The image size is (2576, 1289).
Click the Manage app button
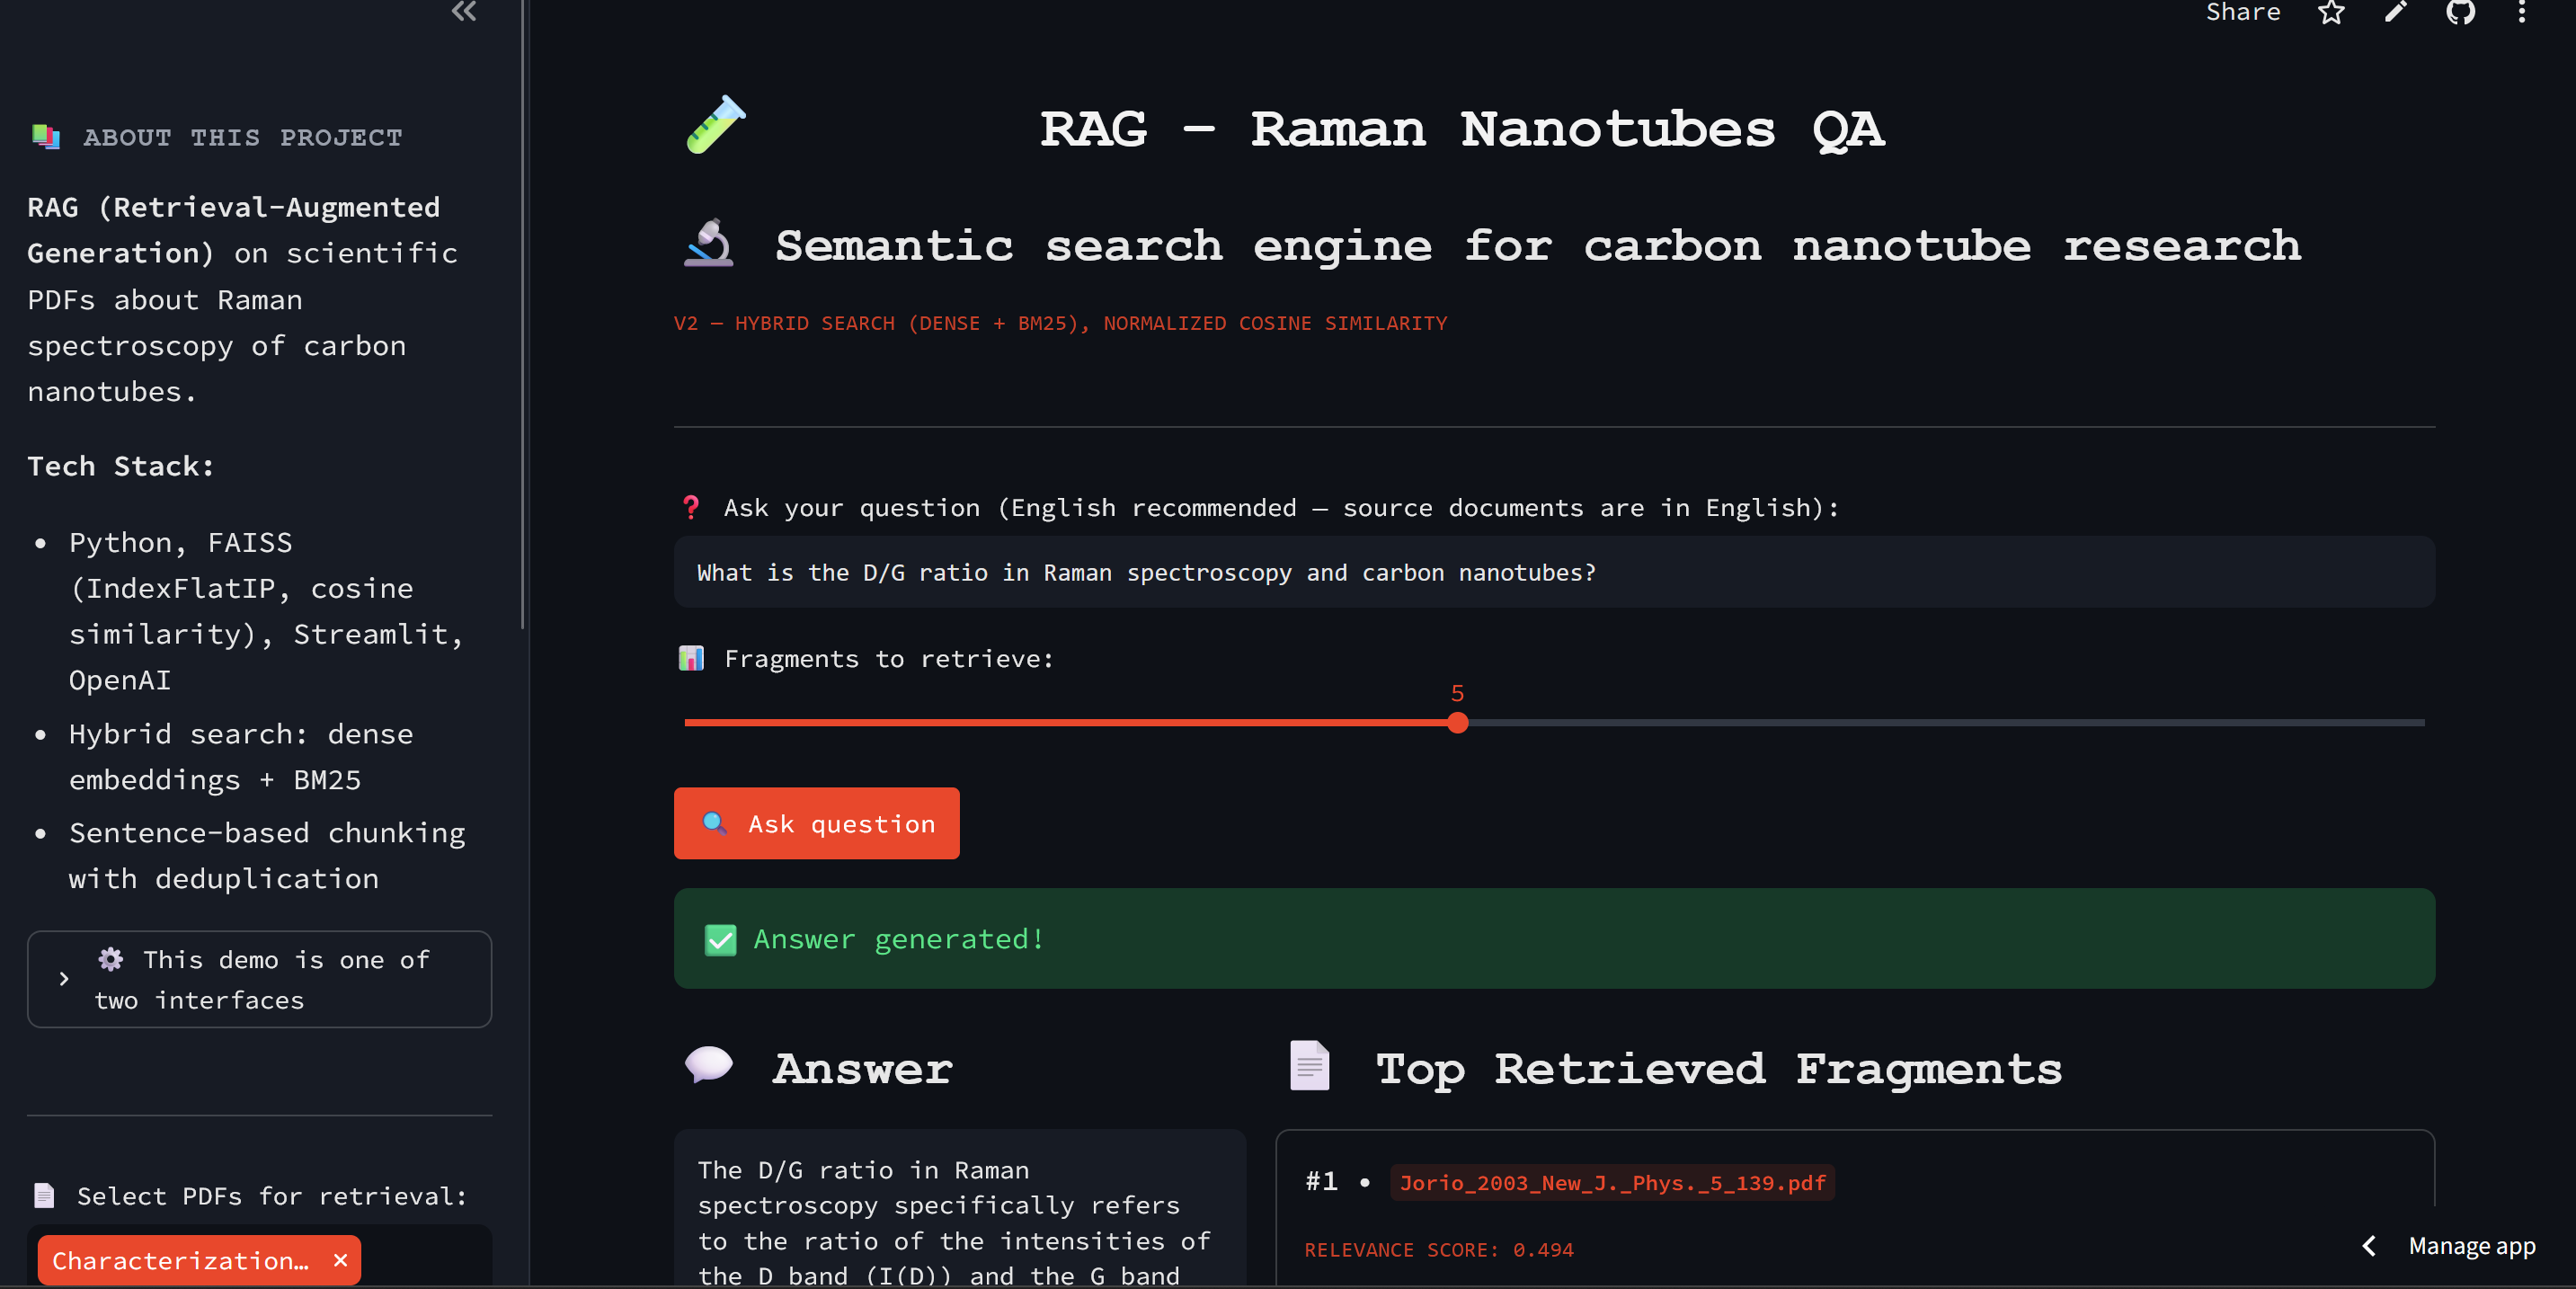tap(2471, 1246)
